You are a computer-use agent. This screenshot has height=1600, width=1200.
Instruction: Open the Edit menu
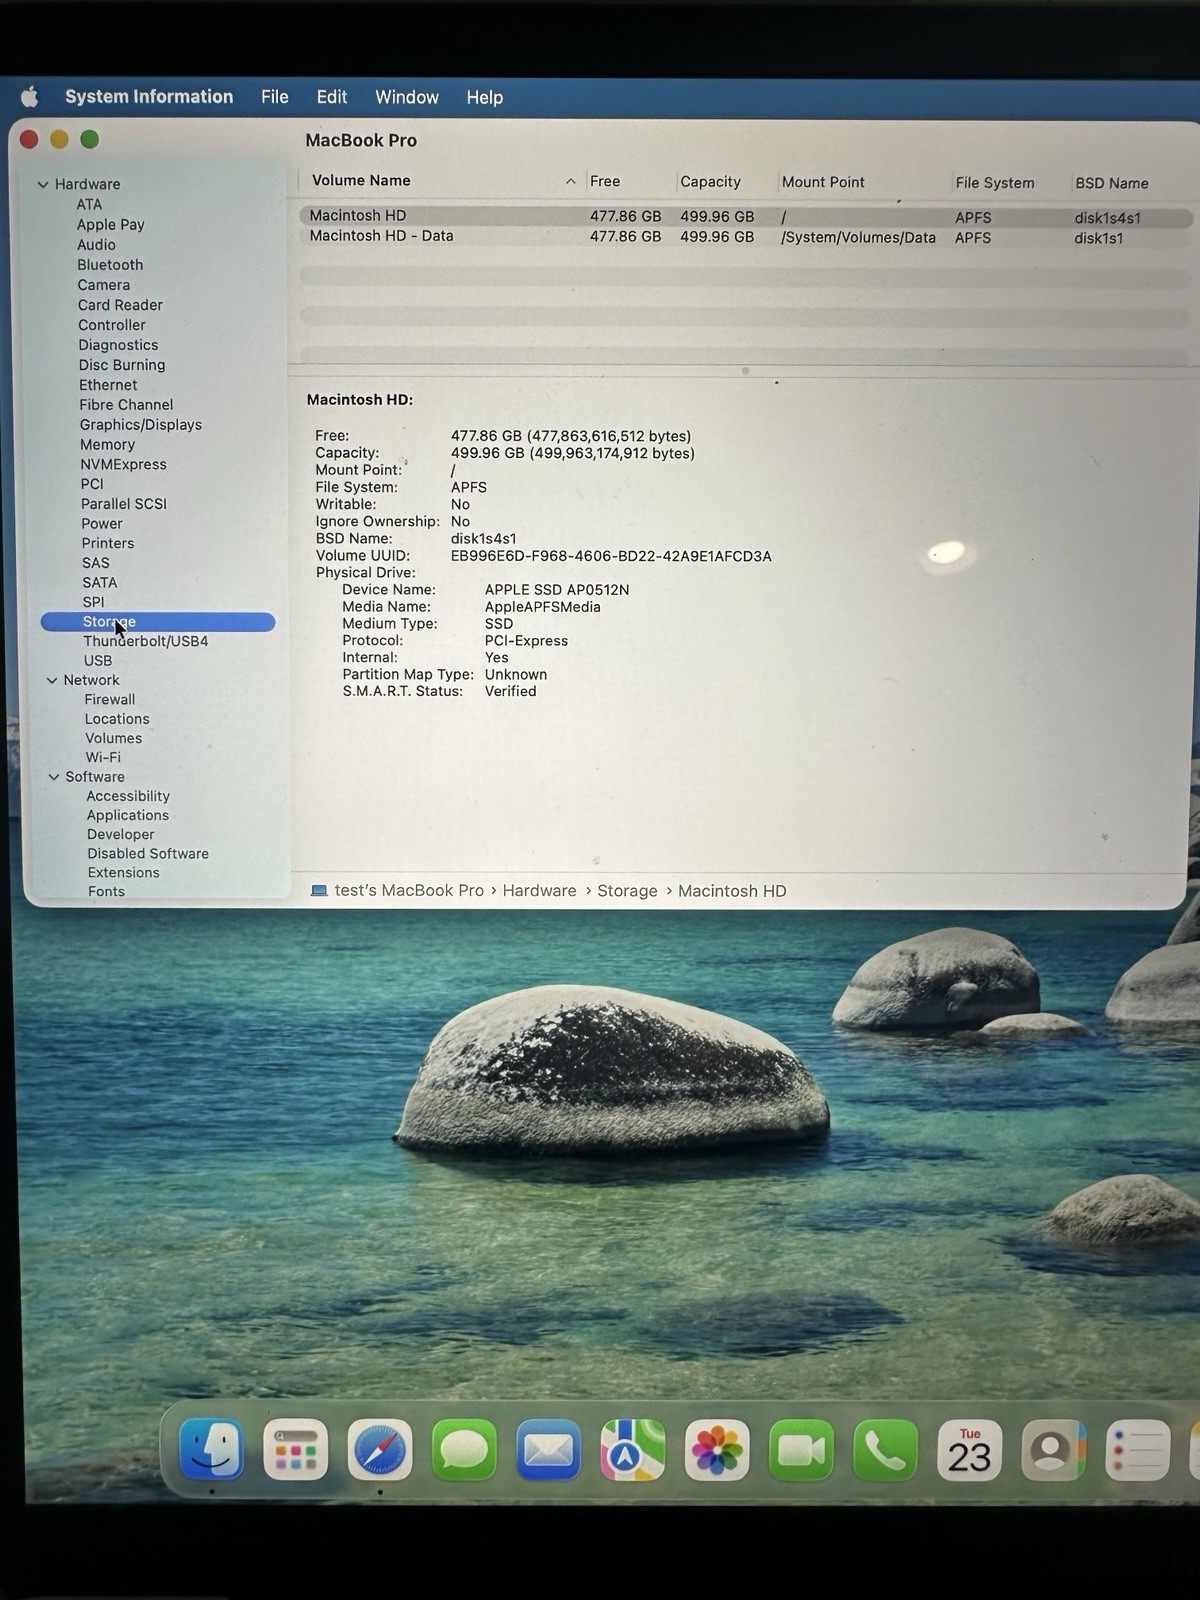332,97
